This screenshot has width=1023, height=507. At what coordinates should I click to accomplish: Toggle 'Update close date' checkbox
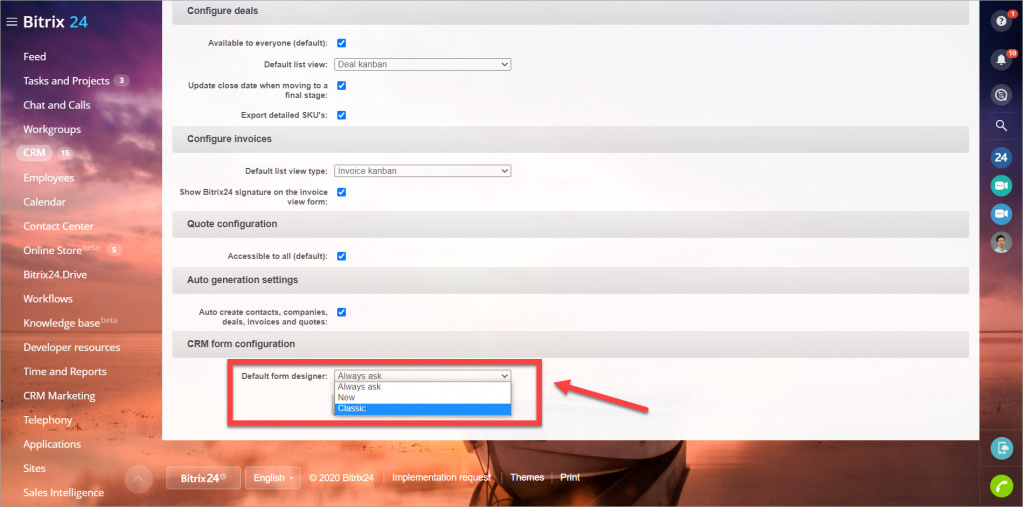[341, 85]
